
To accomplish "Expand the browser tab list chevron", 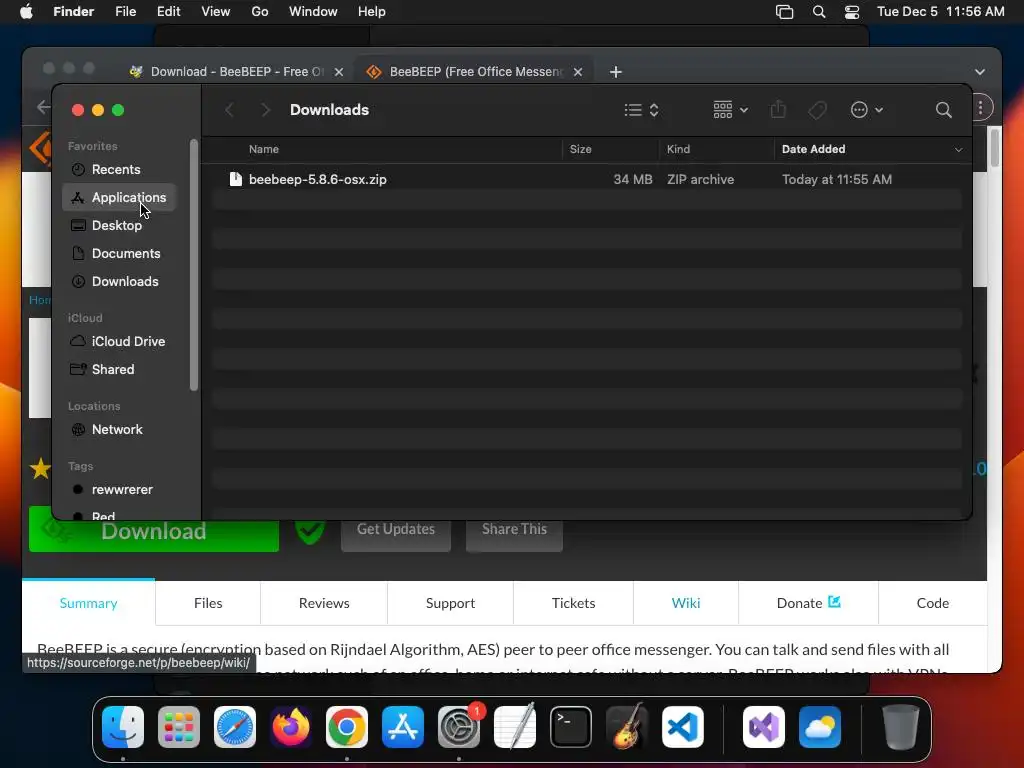I will pos(980,72).
